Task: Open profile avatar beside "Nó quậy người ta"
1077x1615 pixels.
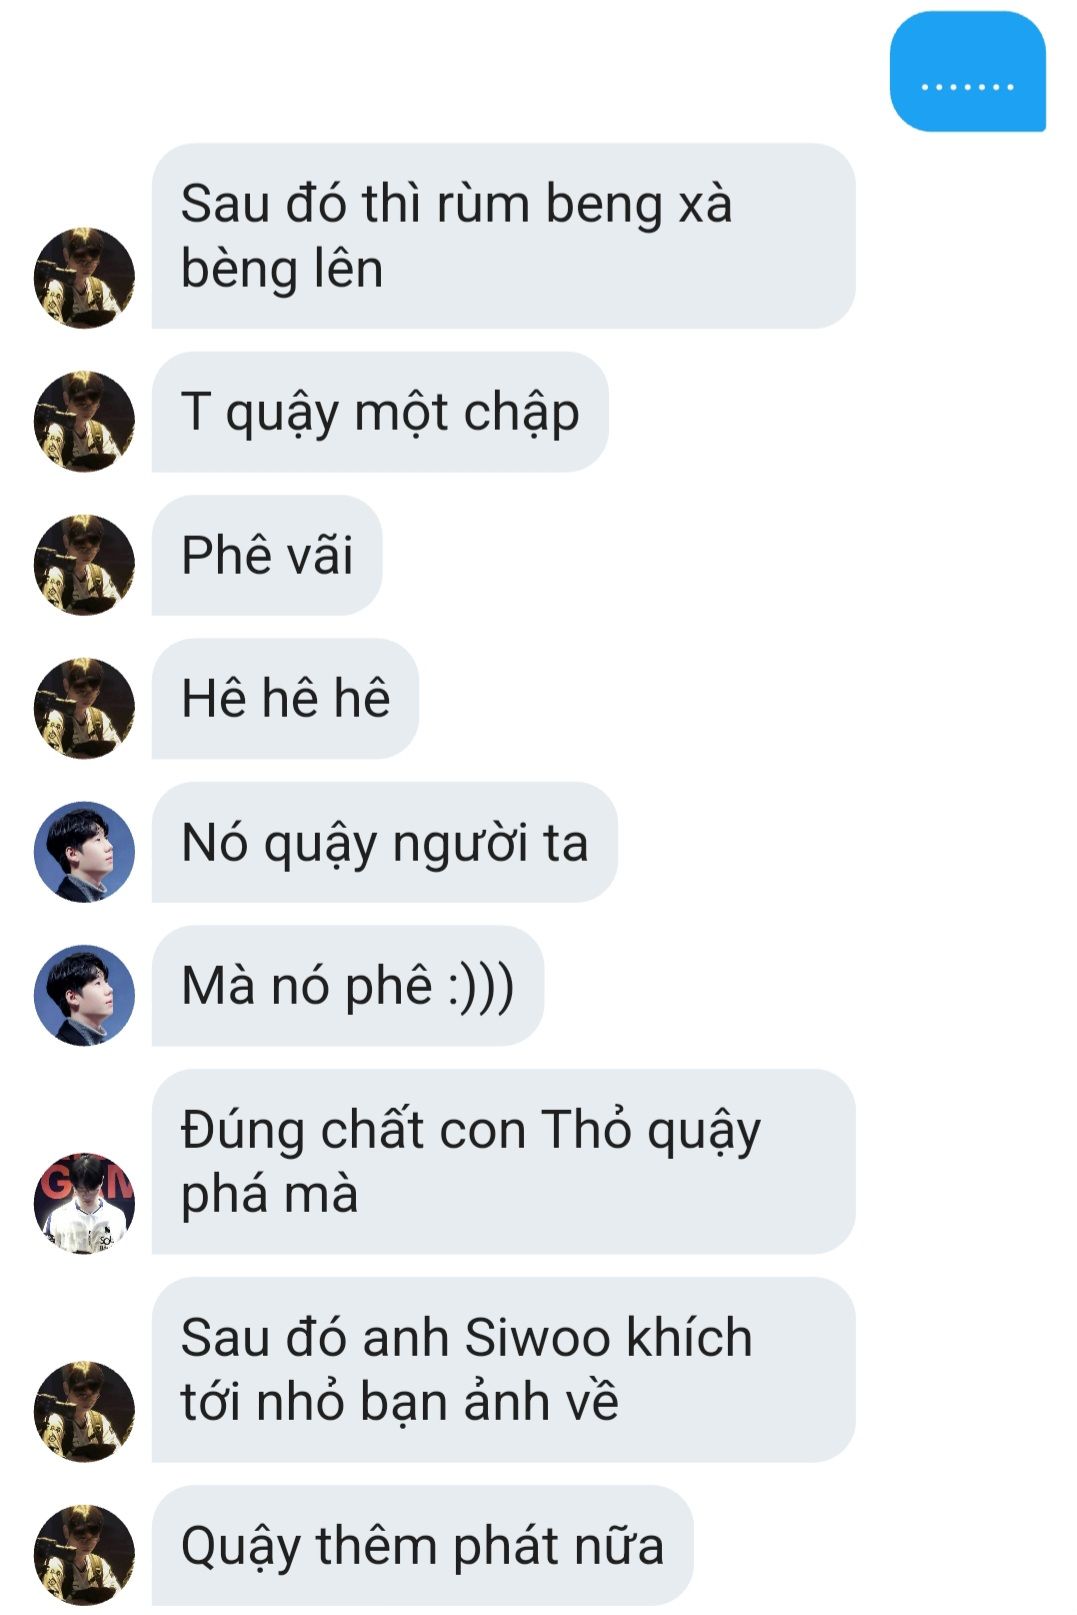Action: click(x=84, y=852)
